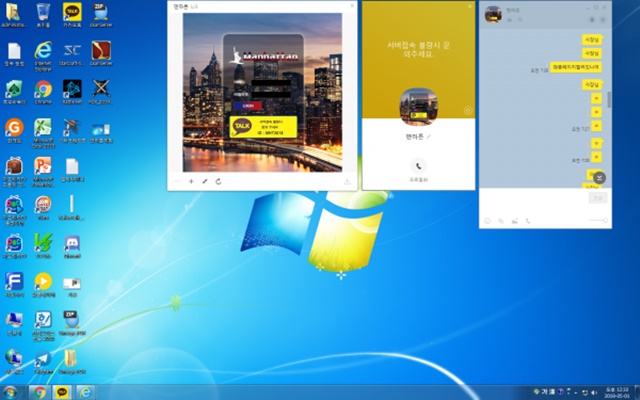Open the green spade card game shortcut
The width and height of the screenshot is (640, 400).
tap(14, 90)
